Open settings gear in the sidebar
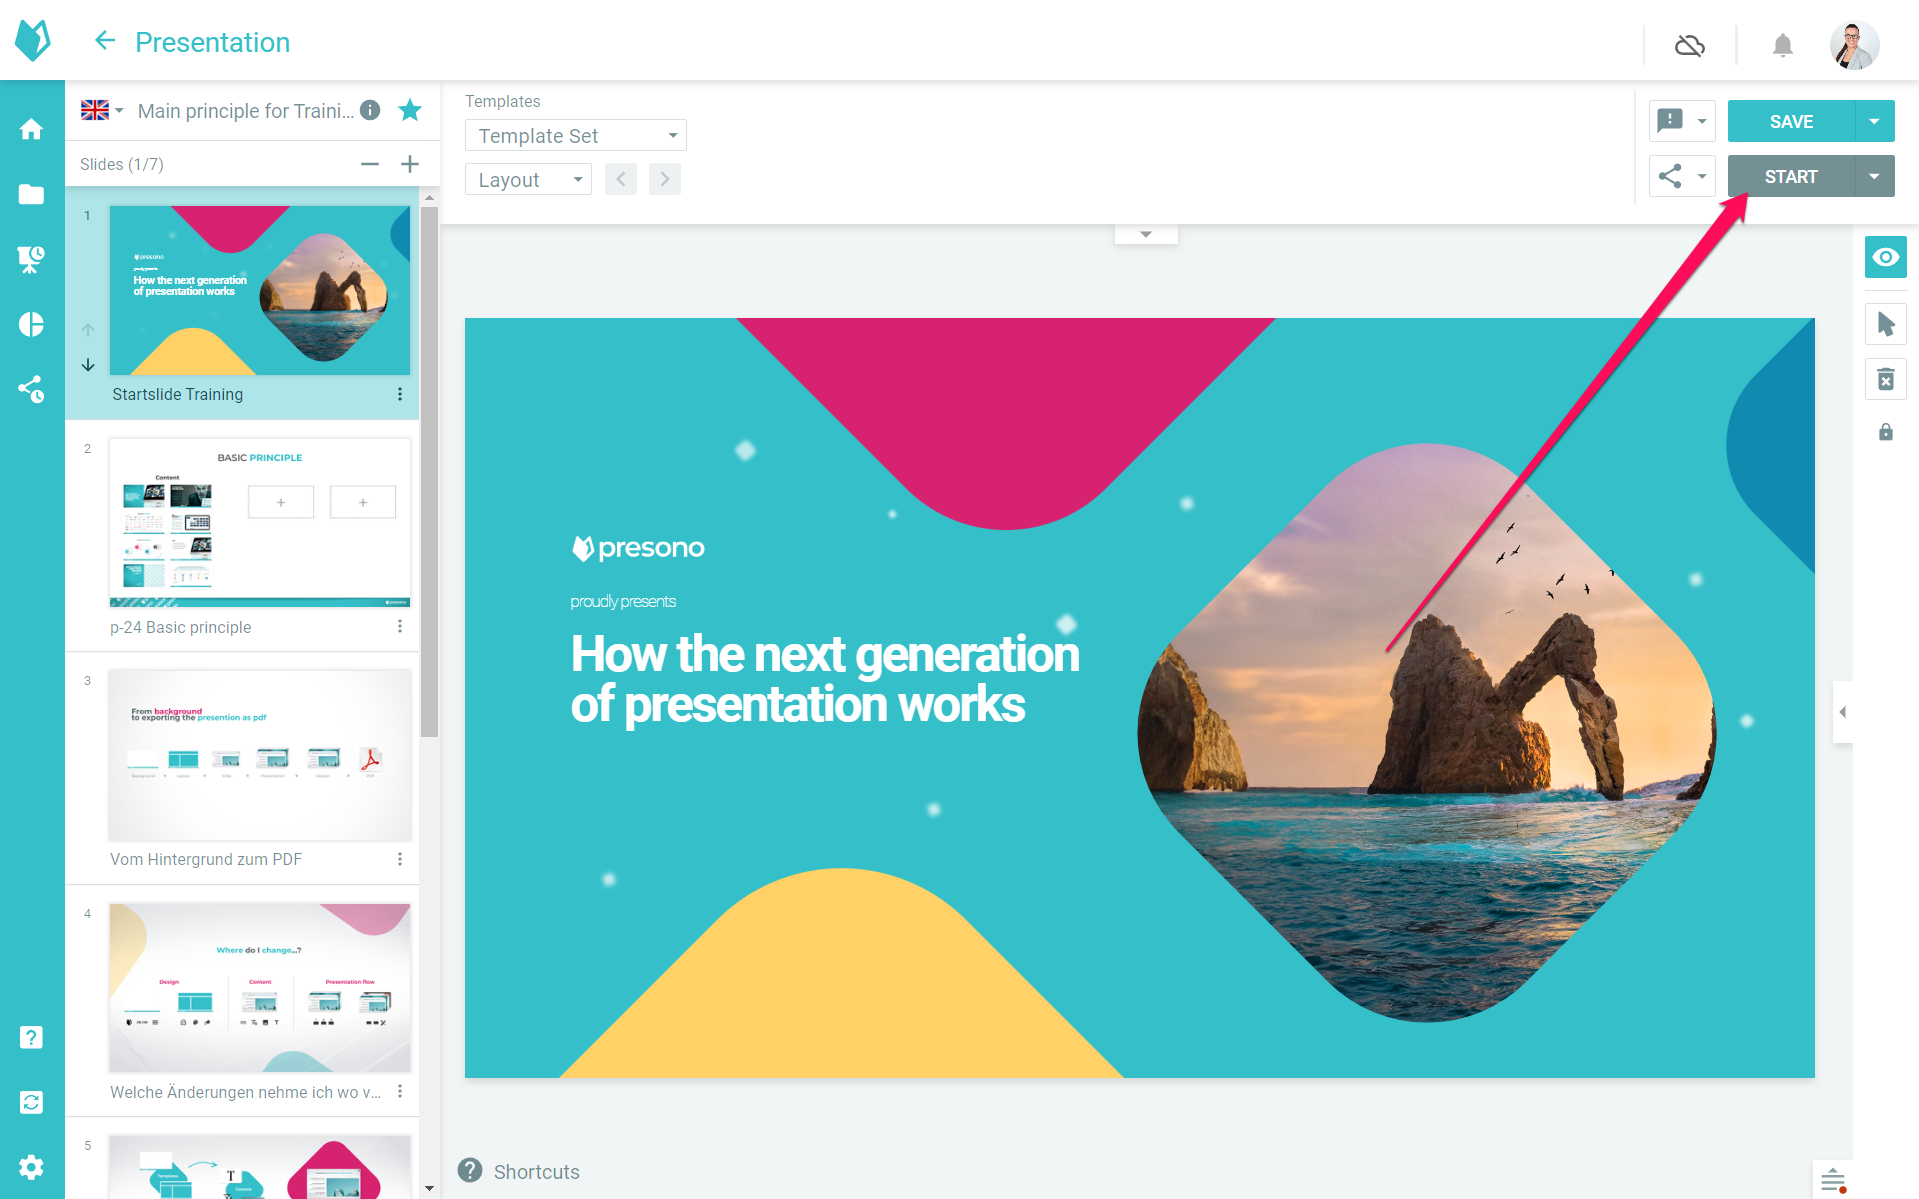This screenshot has width=1919, height=1199. click(31, 1167)
